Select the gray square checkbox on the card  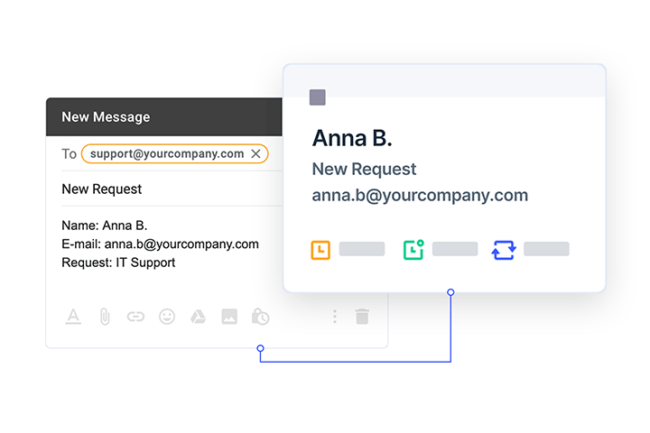click(x=318, y=97)
